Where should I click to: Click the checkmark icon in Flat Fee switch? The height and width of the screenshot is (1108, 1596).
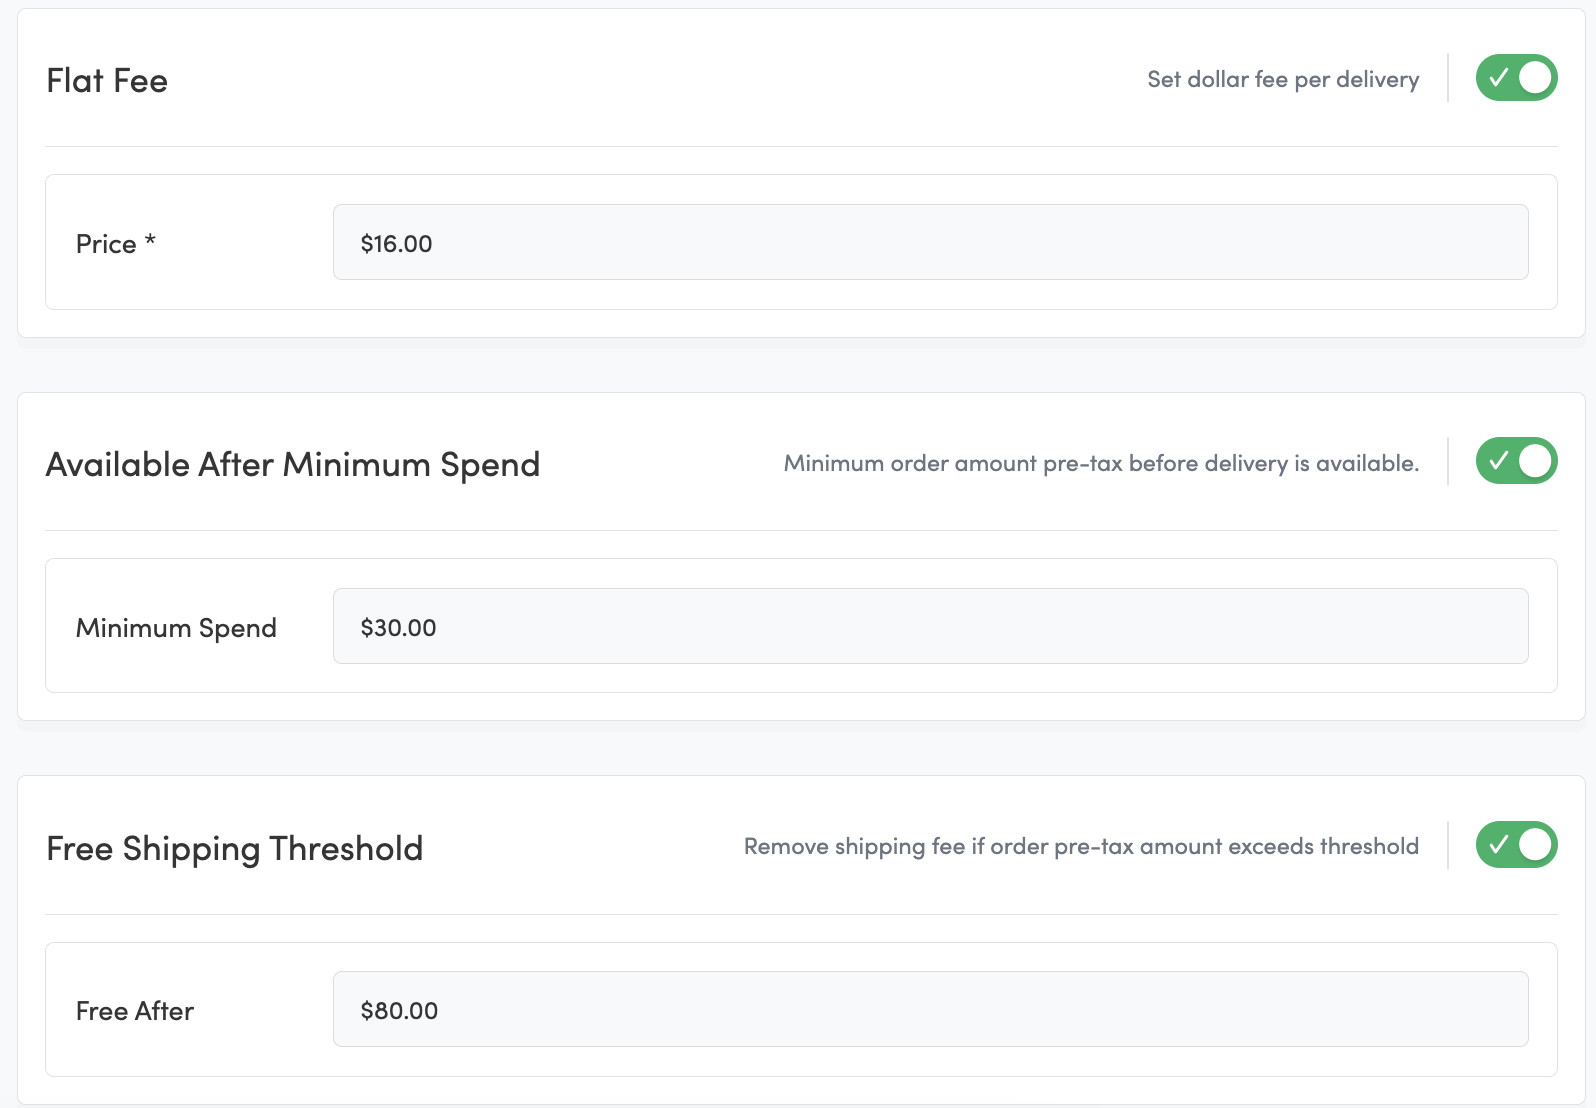point(1498,78)
